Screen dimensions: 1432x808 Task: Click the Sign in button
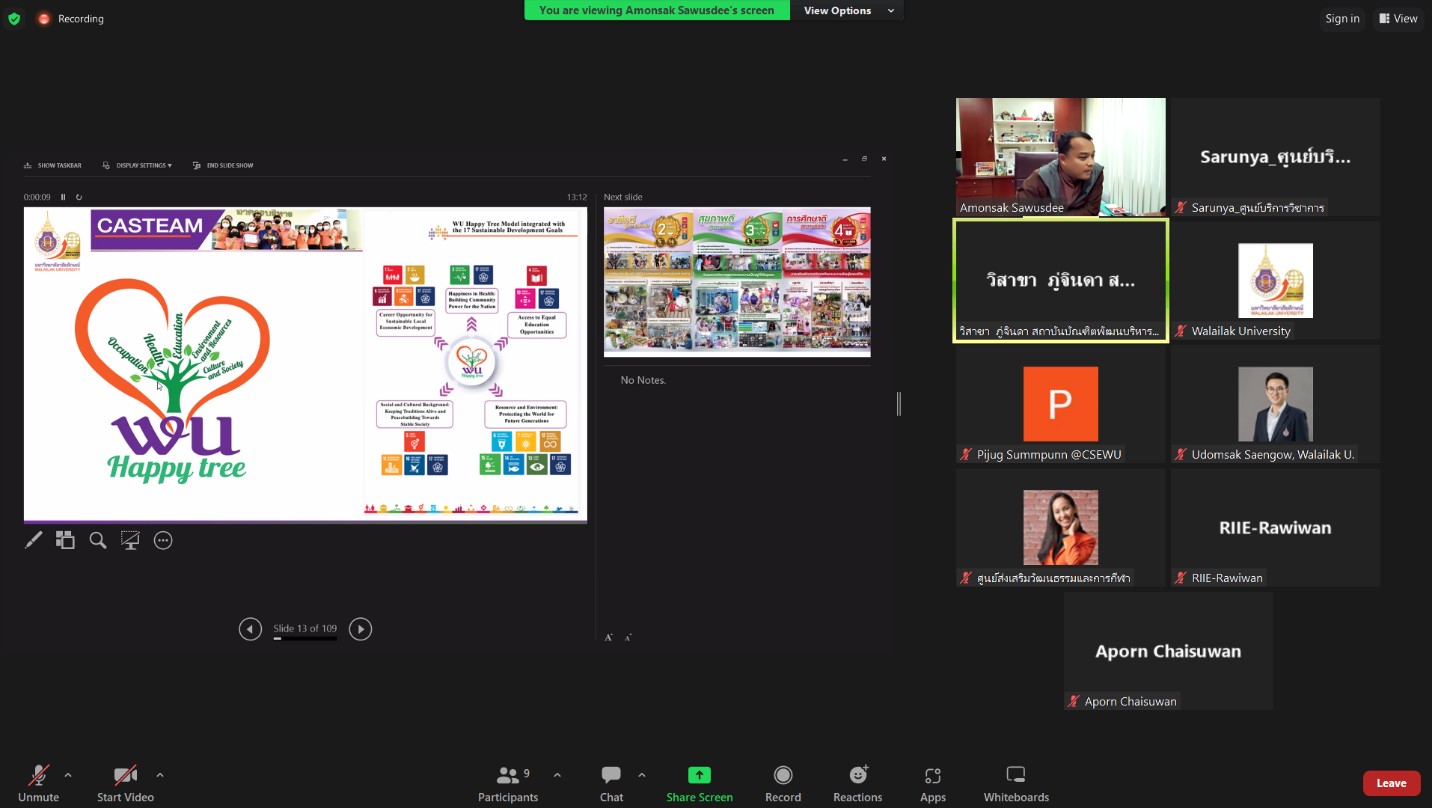pos(1342,18)
